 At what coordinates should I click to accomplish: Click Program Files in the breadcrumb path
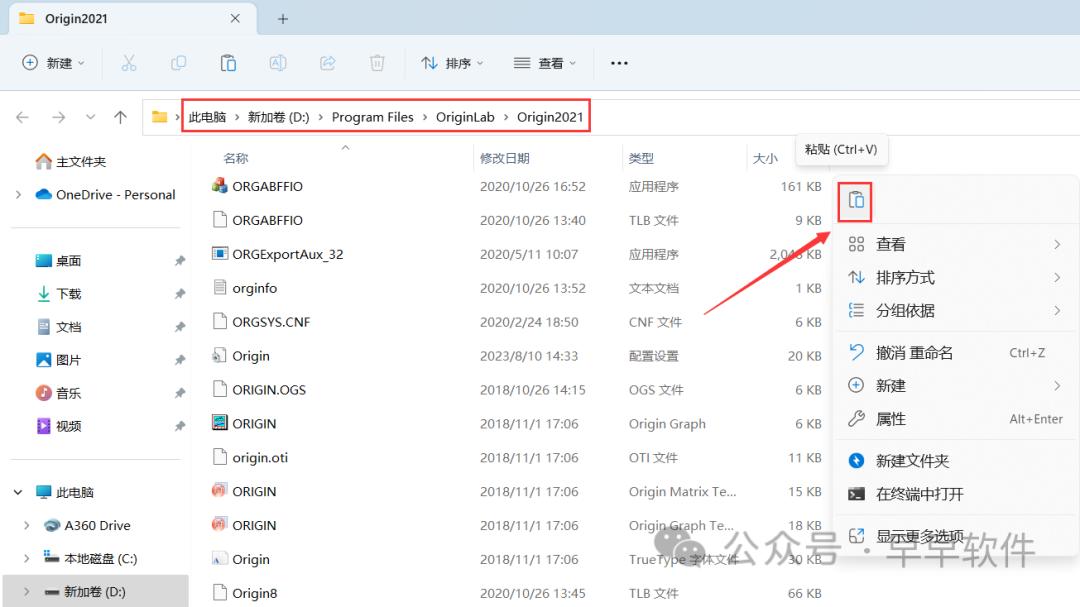click(x=372, y=116)
